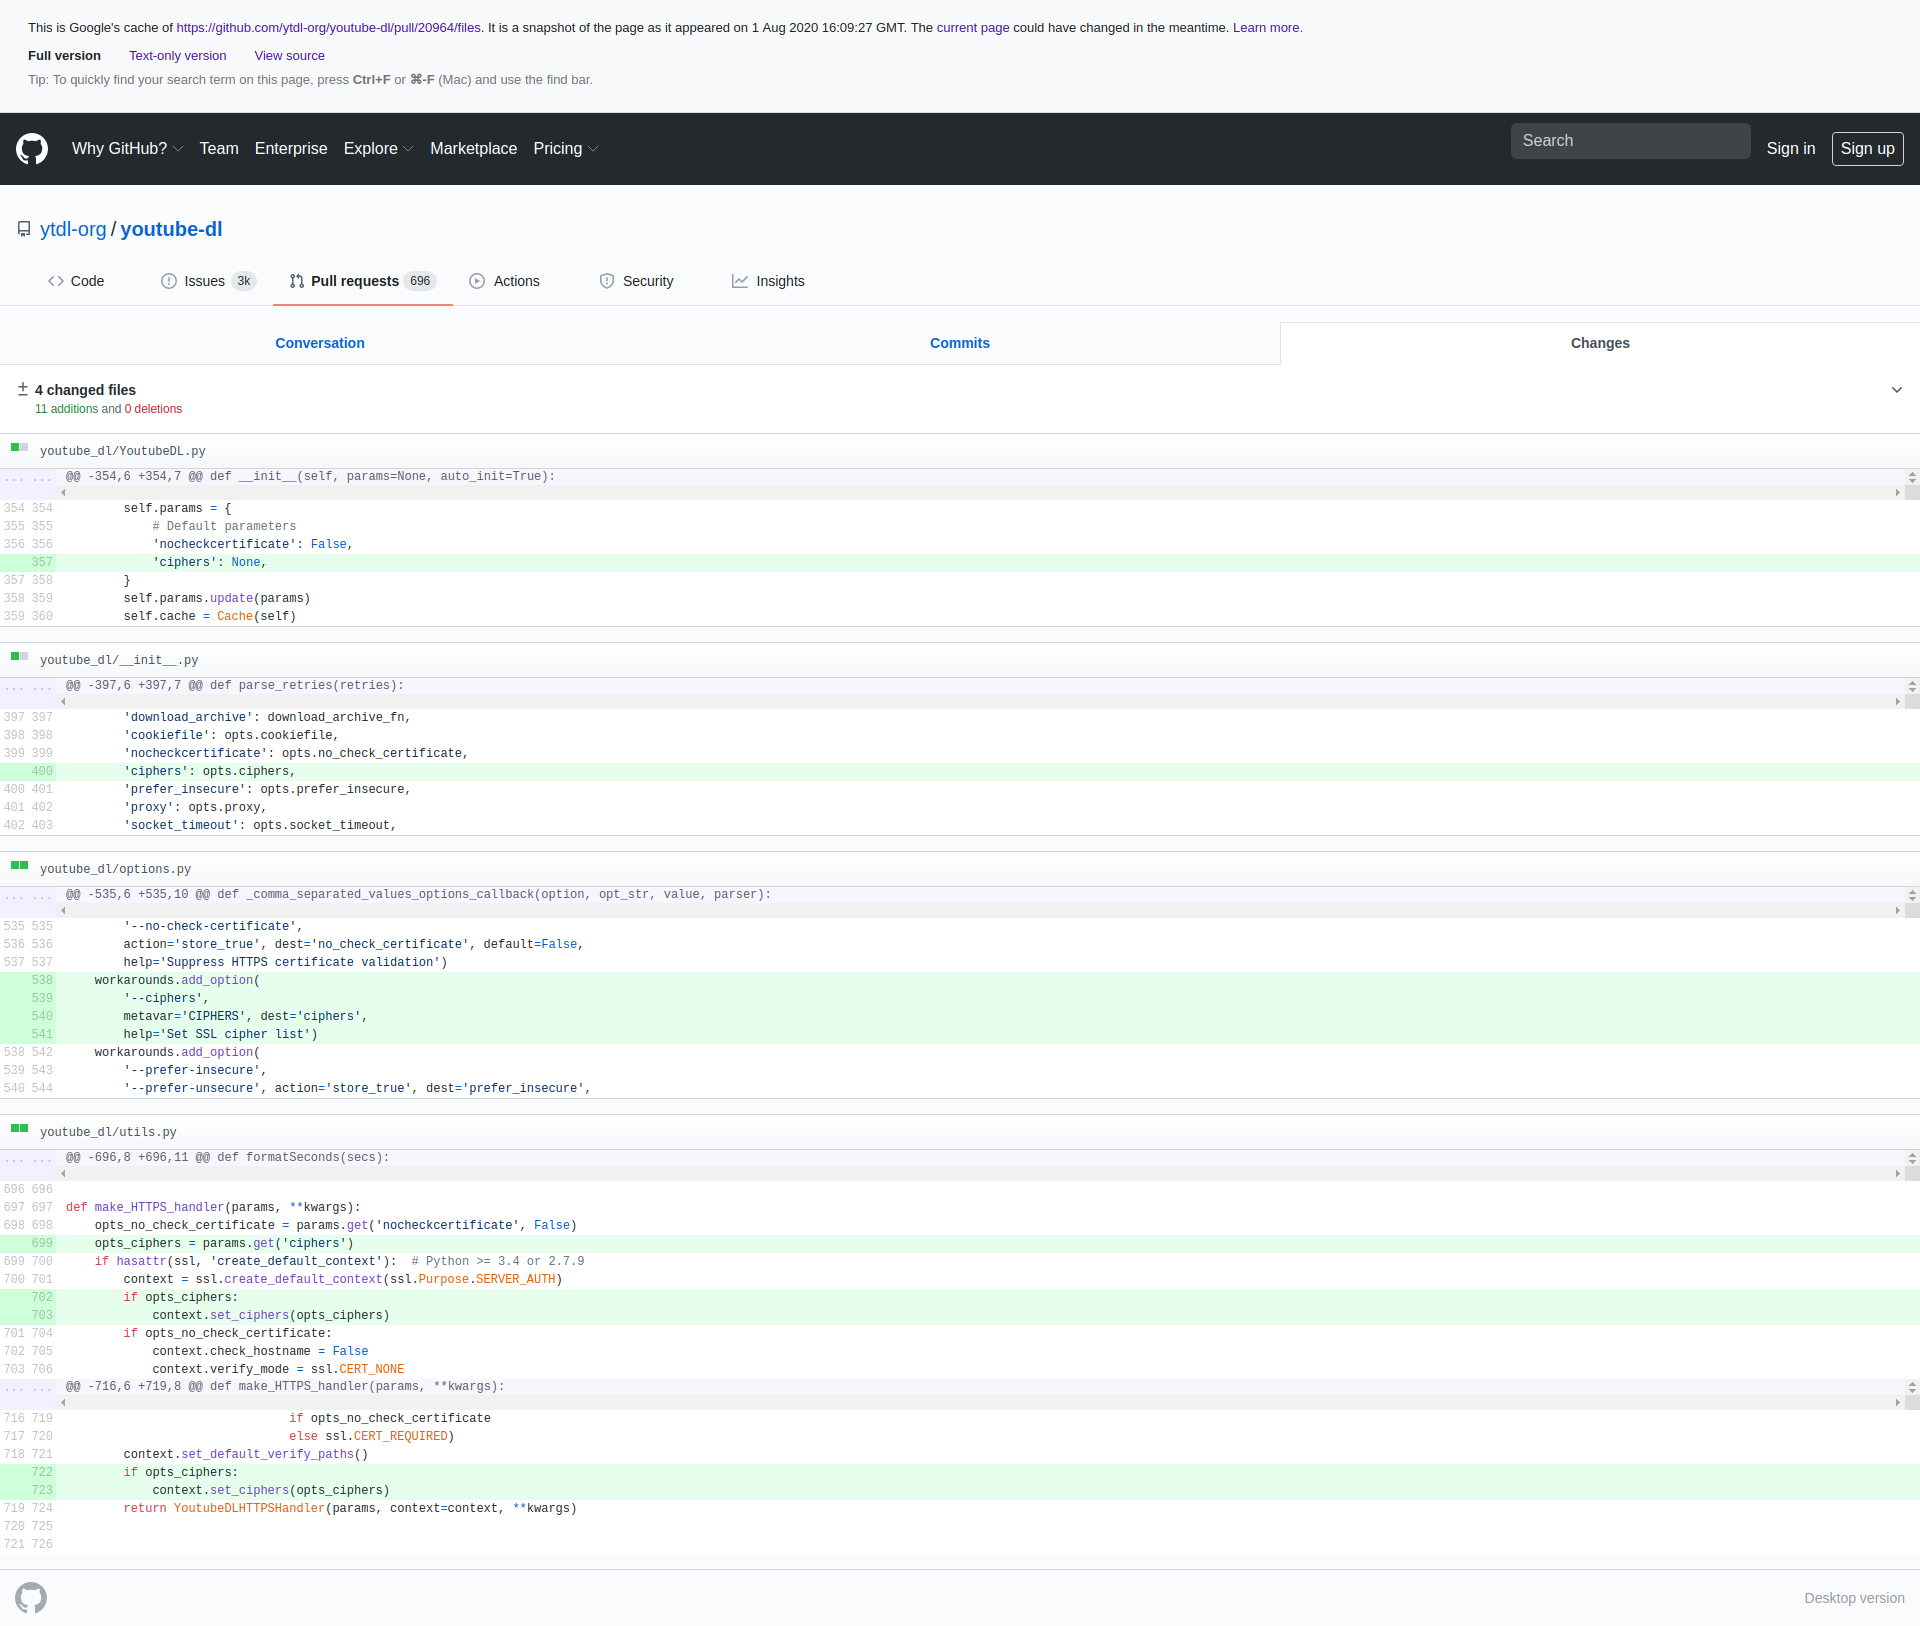The width and height of the screenshot is (1920, 1626).
Task: Click the Code tab angle-brackets icon
Action: pos(56,281)
